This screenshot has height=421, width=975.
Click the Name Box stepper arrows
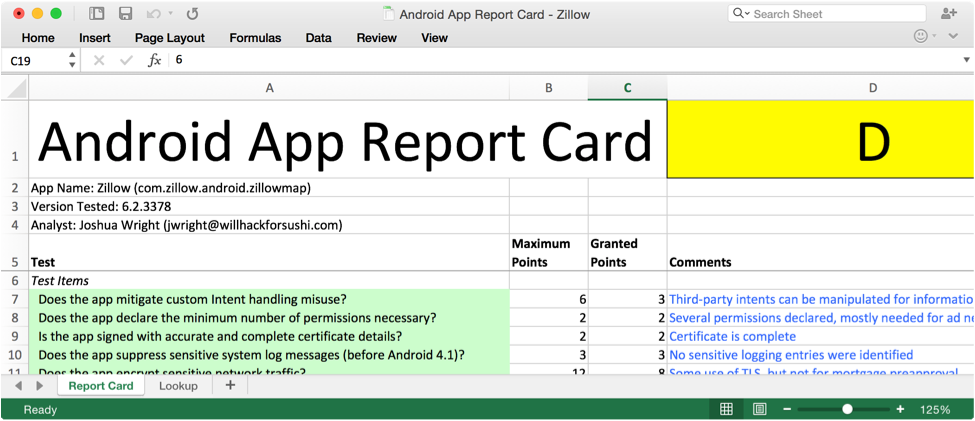coord(72,60)
